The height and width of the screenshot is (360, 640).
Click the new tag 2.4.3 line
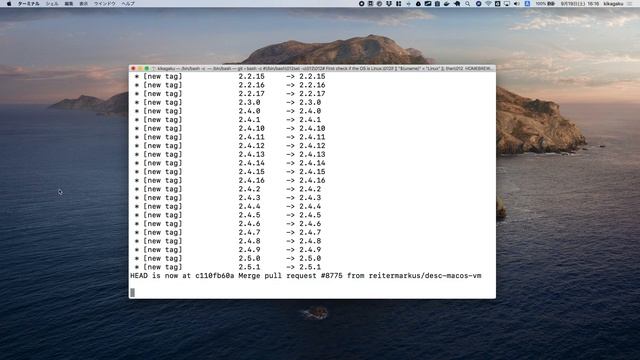coord(228,198)
